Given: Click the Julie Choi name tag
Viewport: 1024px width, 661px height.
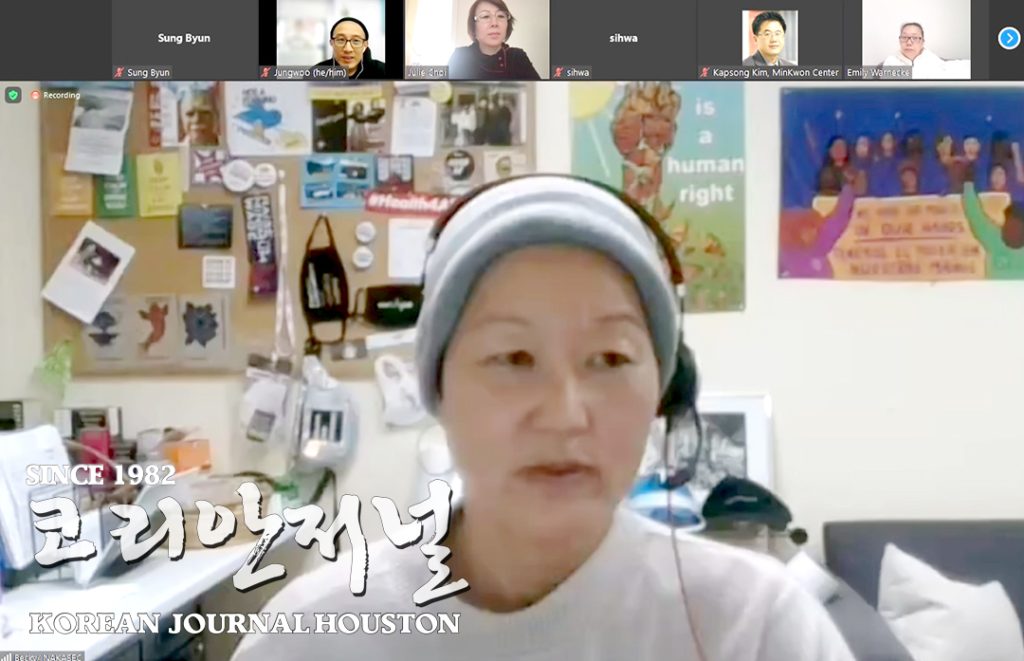Looking at the screenshot, I should point(427,73).
